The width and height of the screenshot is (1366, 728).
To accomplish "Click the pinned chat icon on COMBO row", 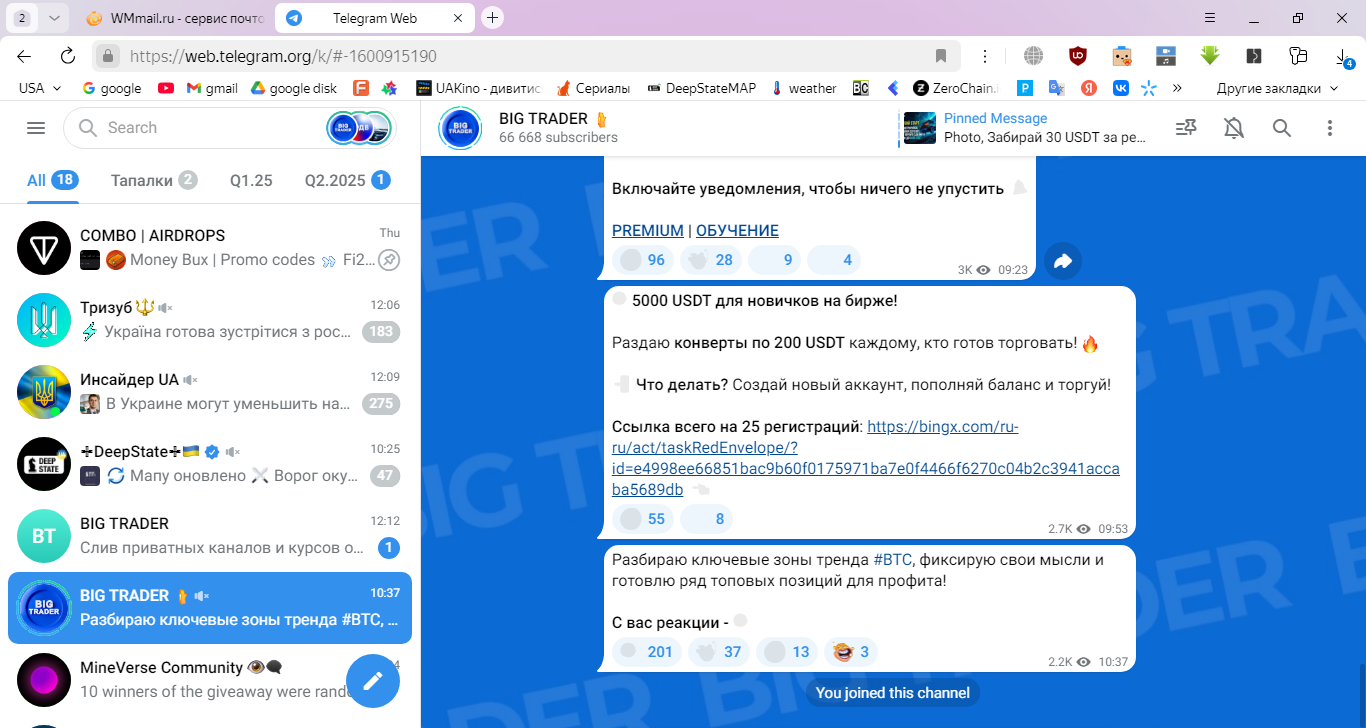I will 389,260.
